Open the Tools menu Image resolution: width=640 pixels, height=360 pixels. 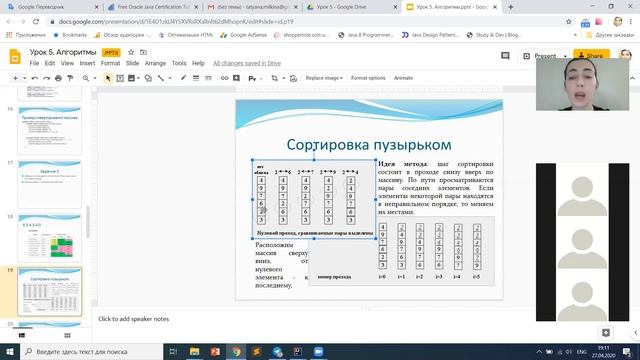pyautogui.click(x=179, y=63)
